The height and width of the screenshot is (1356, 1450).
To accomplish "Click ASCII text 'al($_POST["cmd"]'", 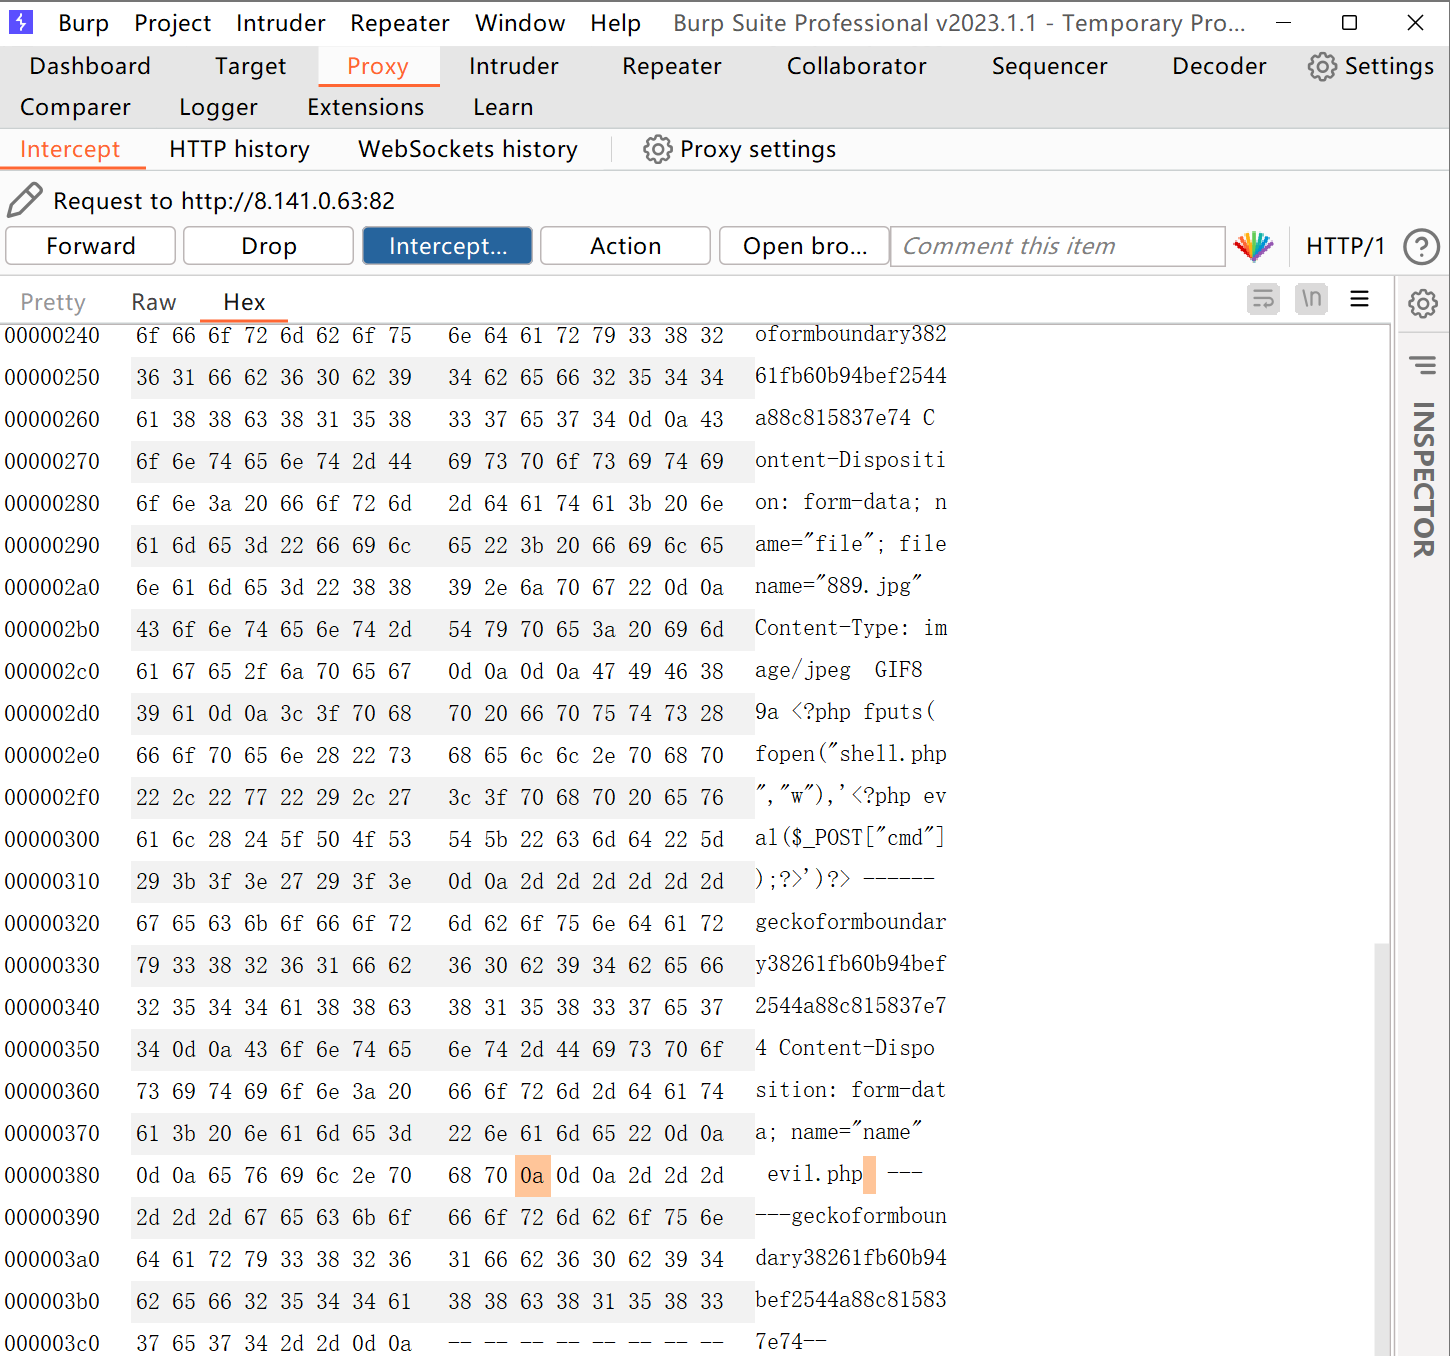I will (850, 837).
